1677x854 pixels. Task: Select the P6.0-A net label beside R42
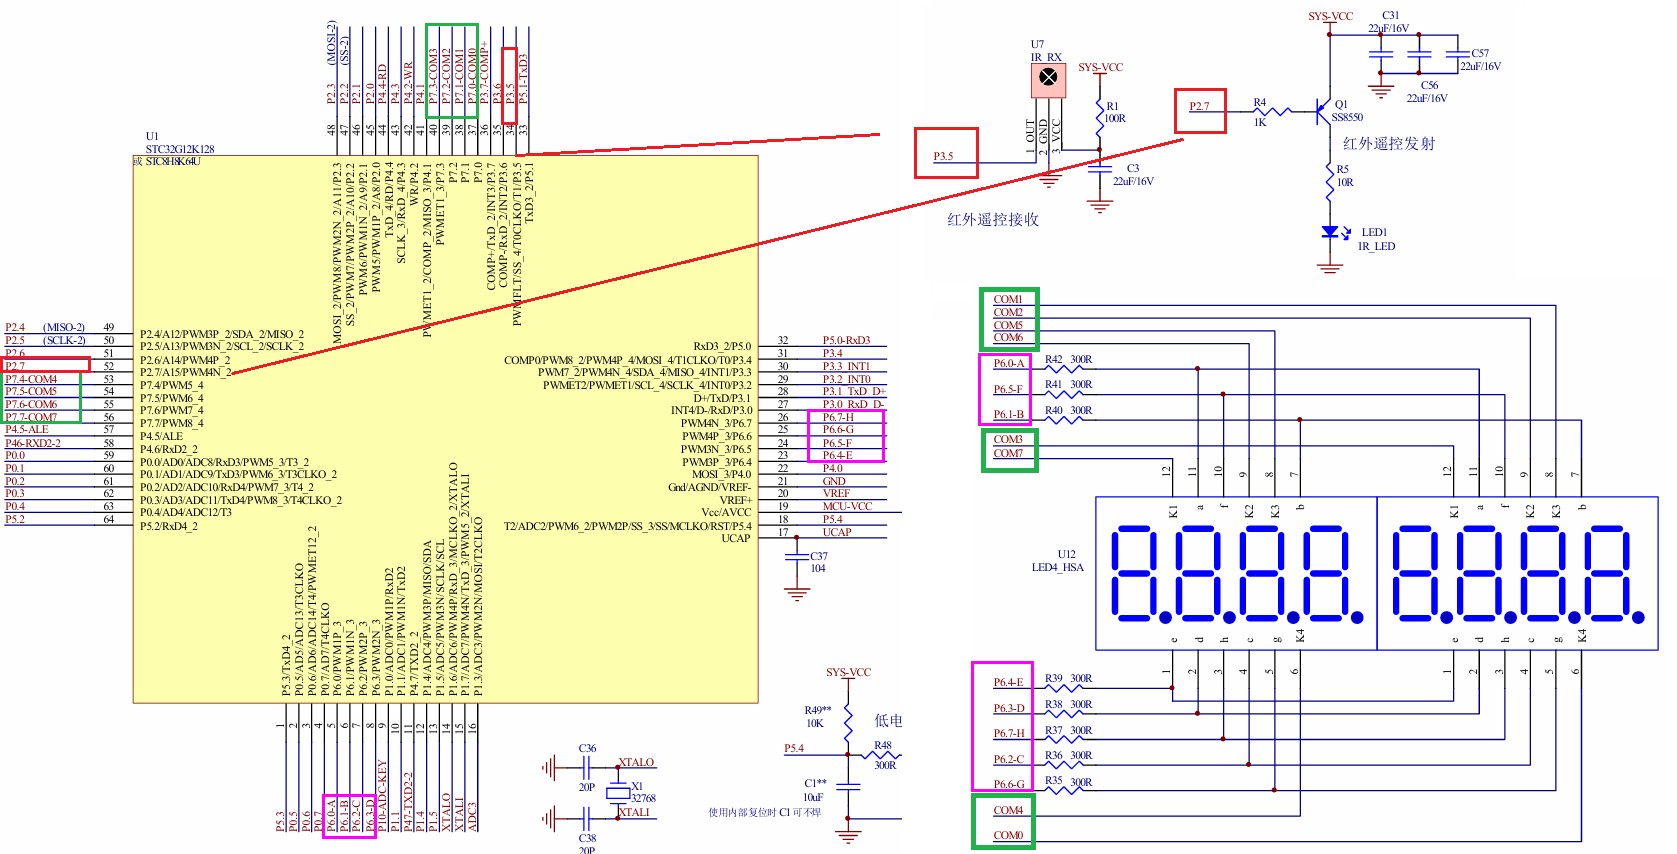coord(1008,364)
